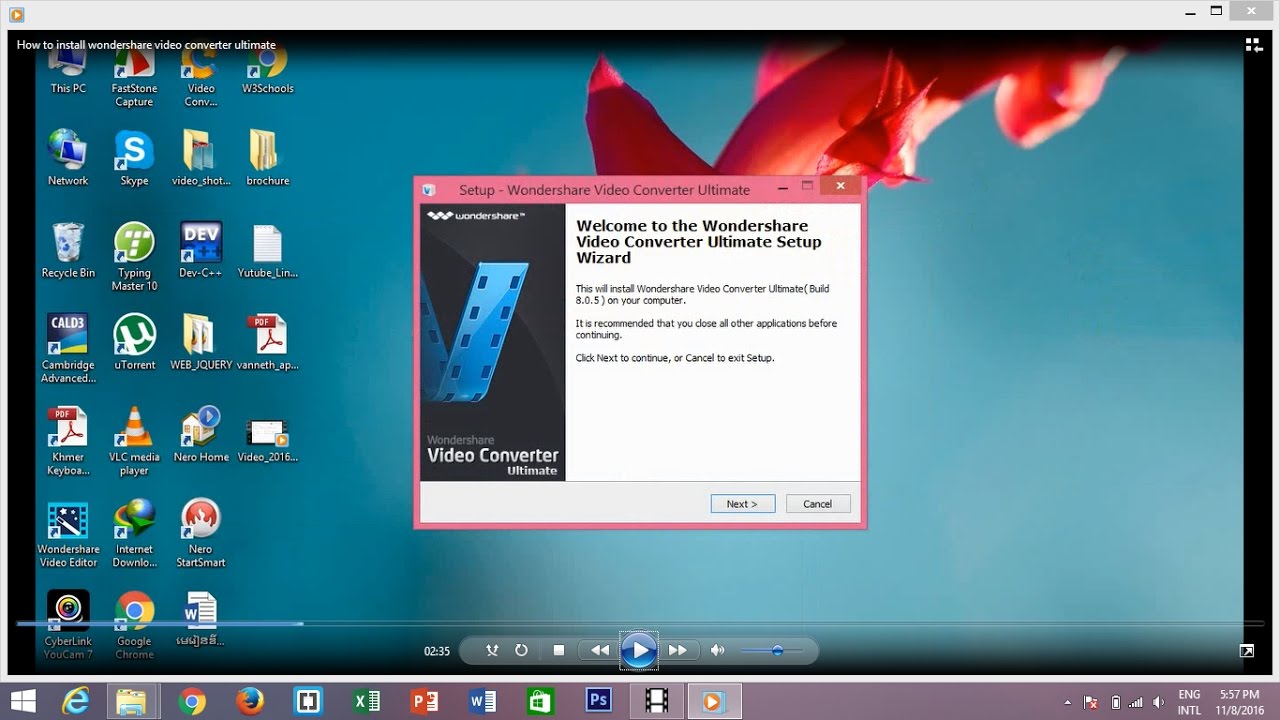Select the Recycle Bin icon

point(68,250)
